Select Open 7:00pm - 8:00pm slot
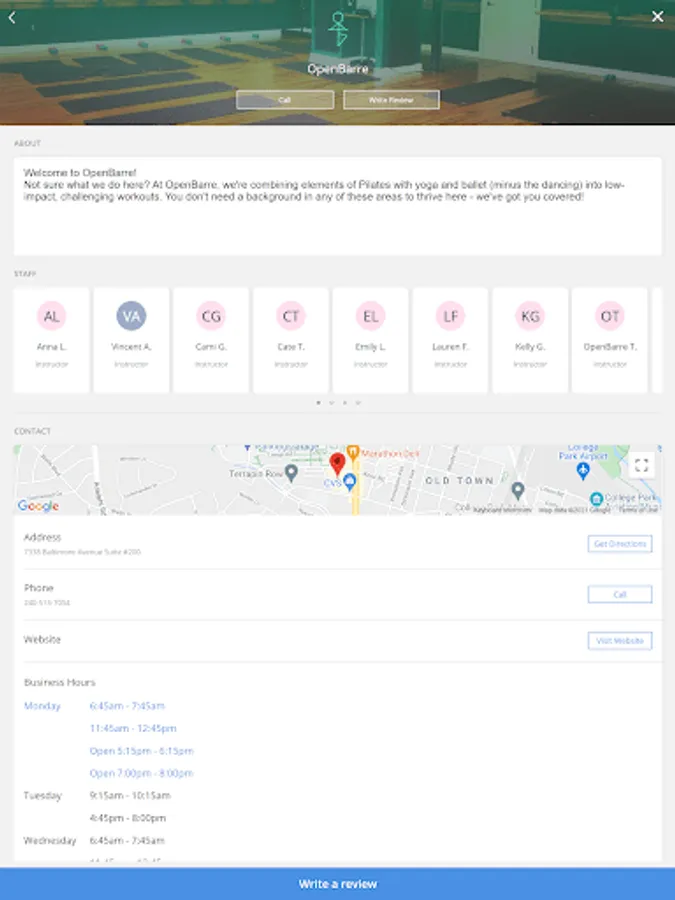This screenshot has height=900, width=675. pyautogui.click(x=141, y=773)
